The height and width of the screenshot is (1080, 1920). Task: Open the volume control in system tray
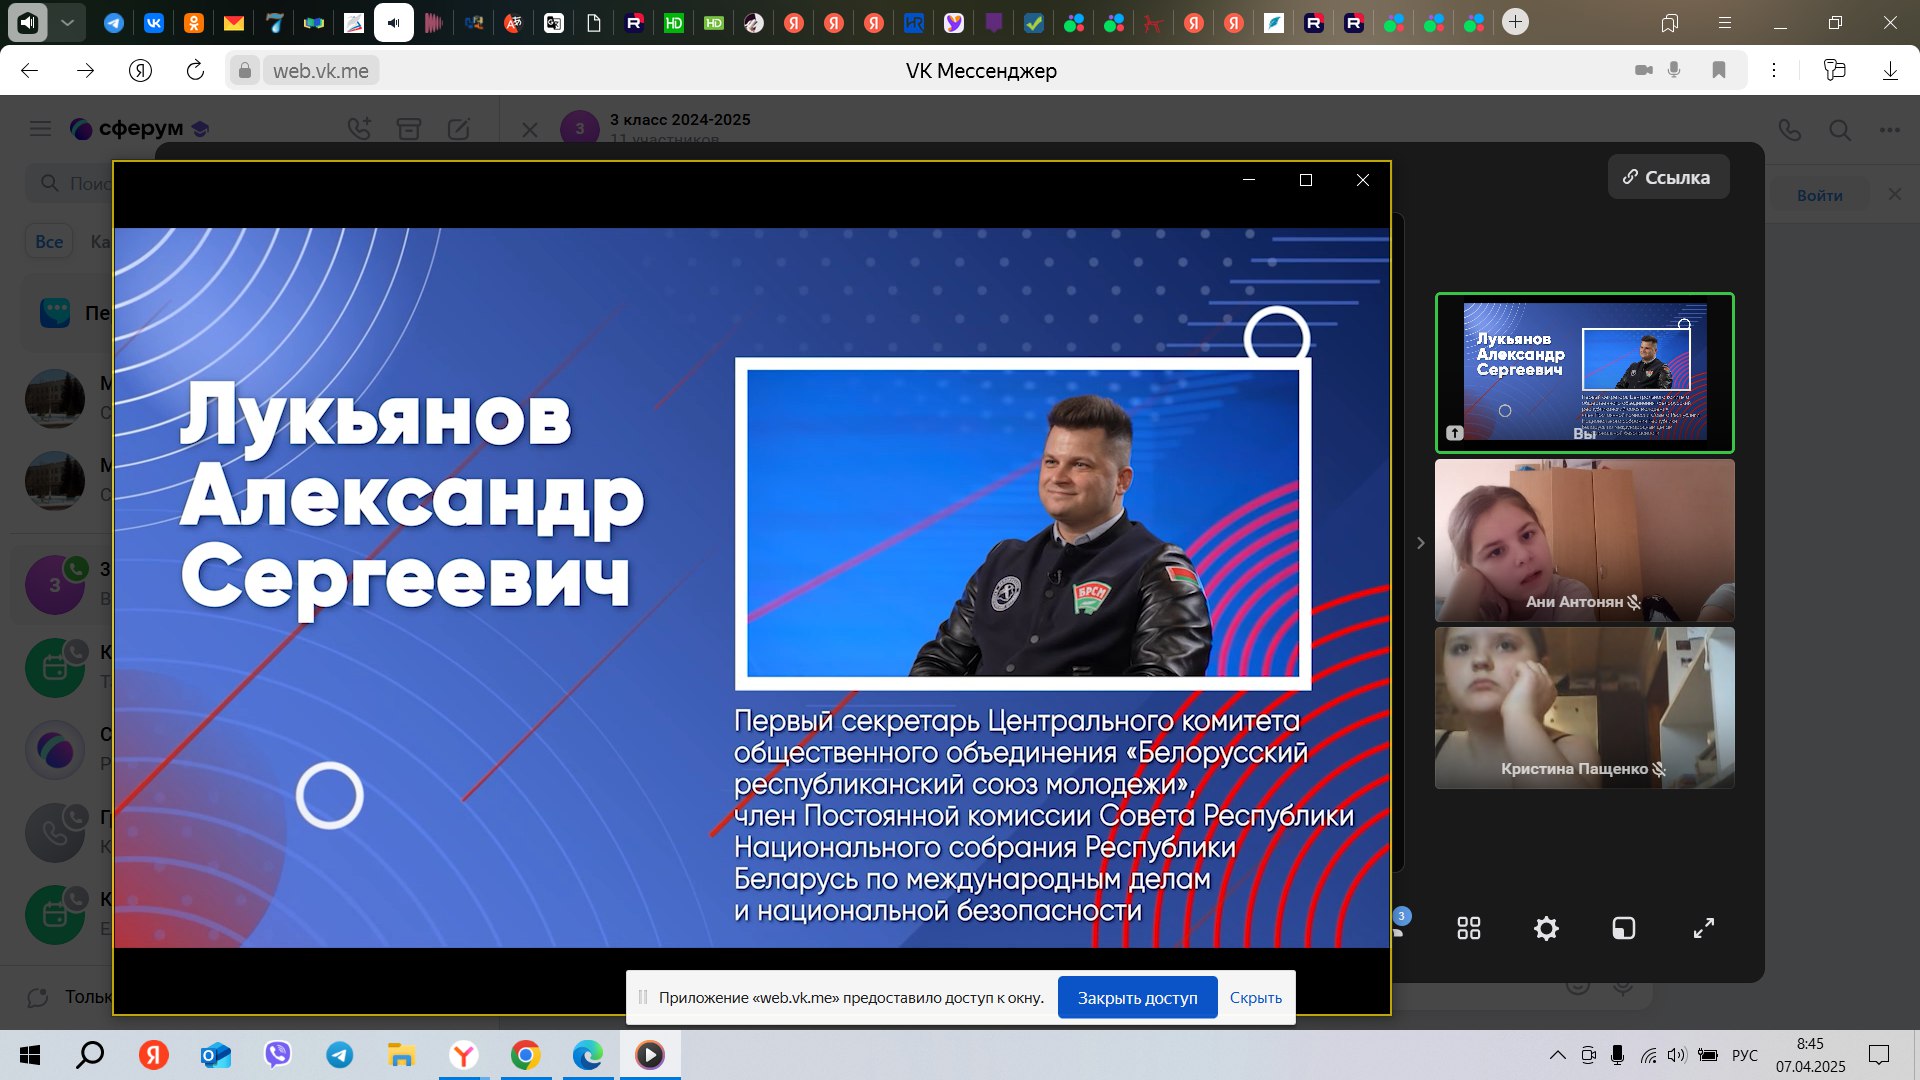click(1677, 1055)
